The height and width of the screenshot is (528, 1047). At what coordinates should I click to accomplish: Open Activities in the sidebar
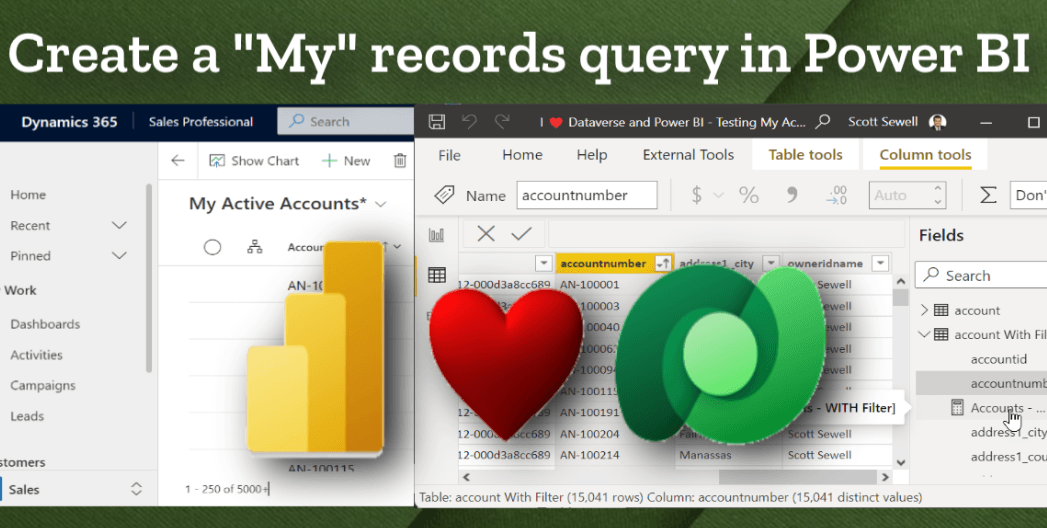(x=36, y=355)
